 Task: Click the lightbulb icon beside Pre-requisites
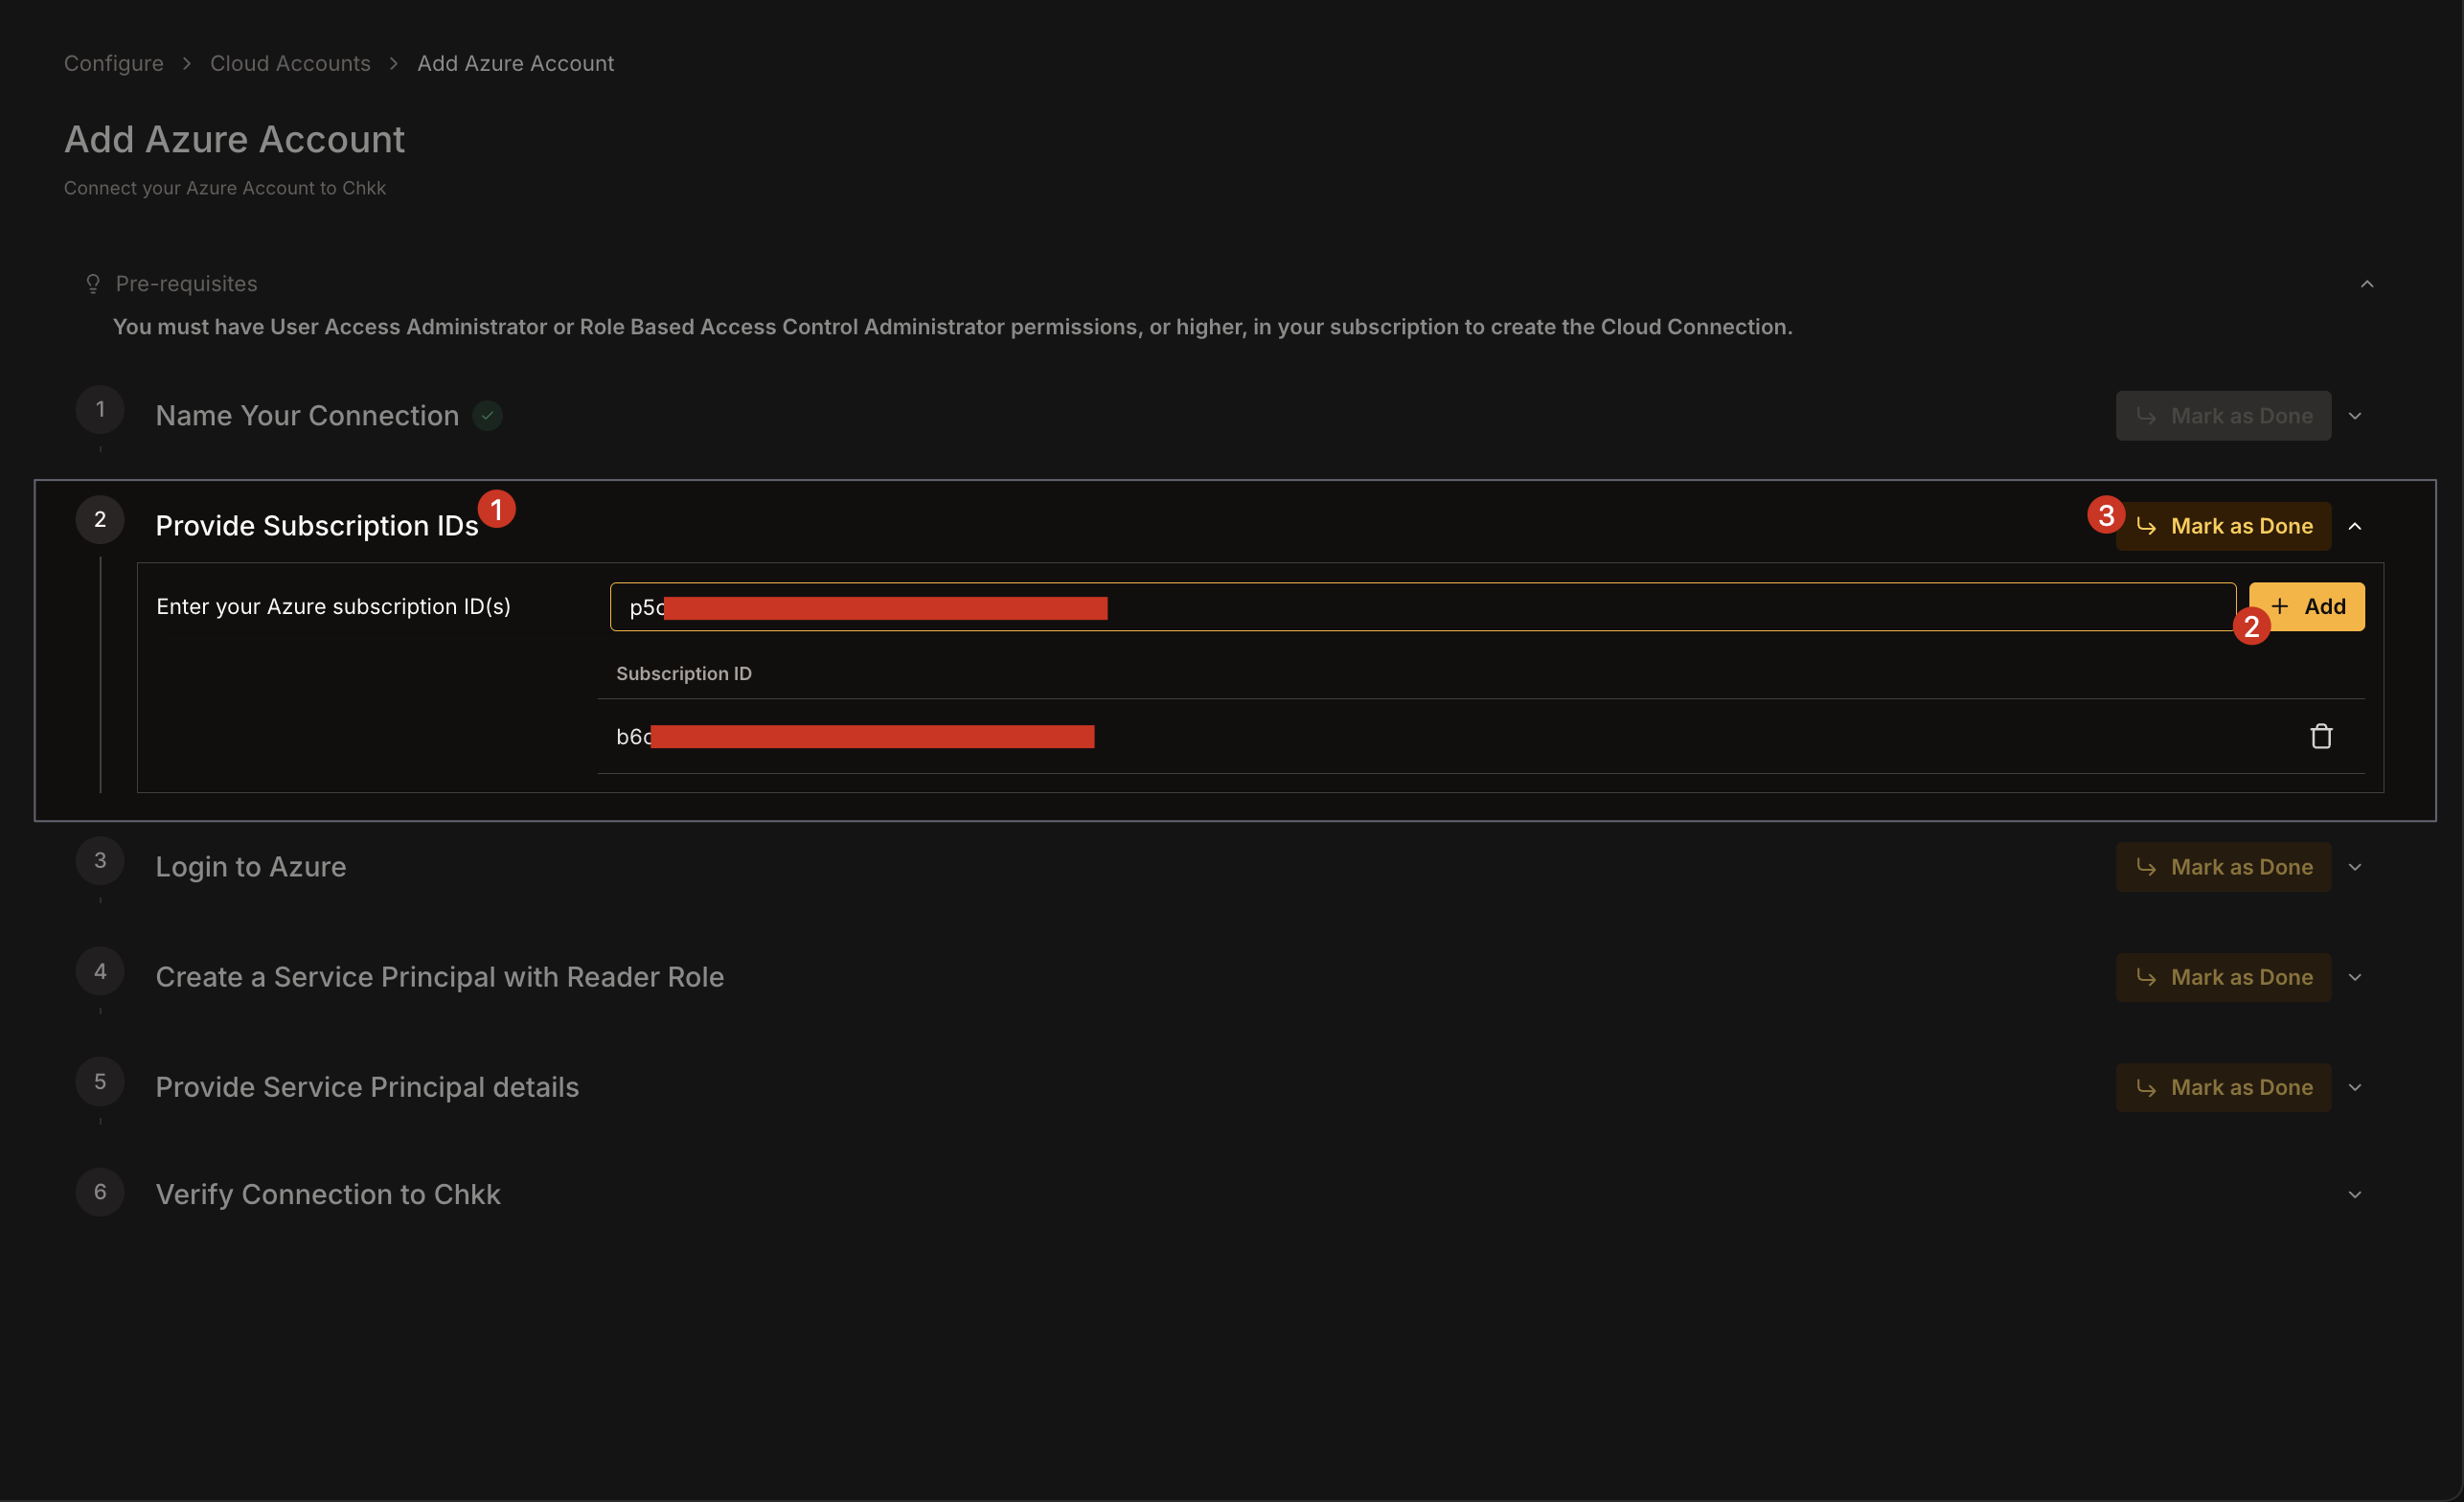(x=91, y=283)
